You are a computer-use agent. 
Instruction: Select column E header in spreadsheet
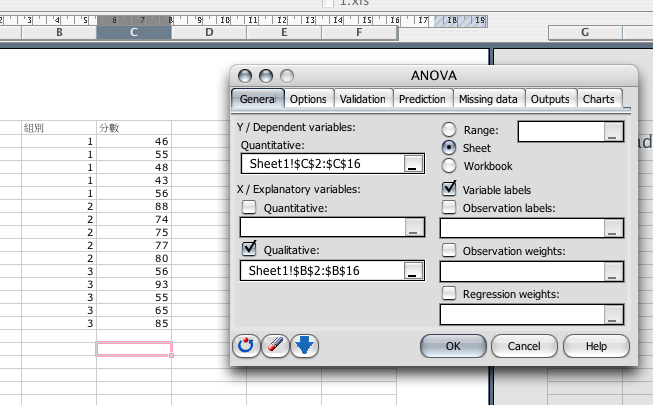tap(284, 32)
